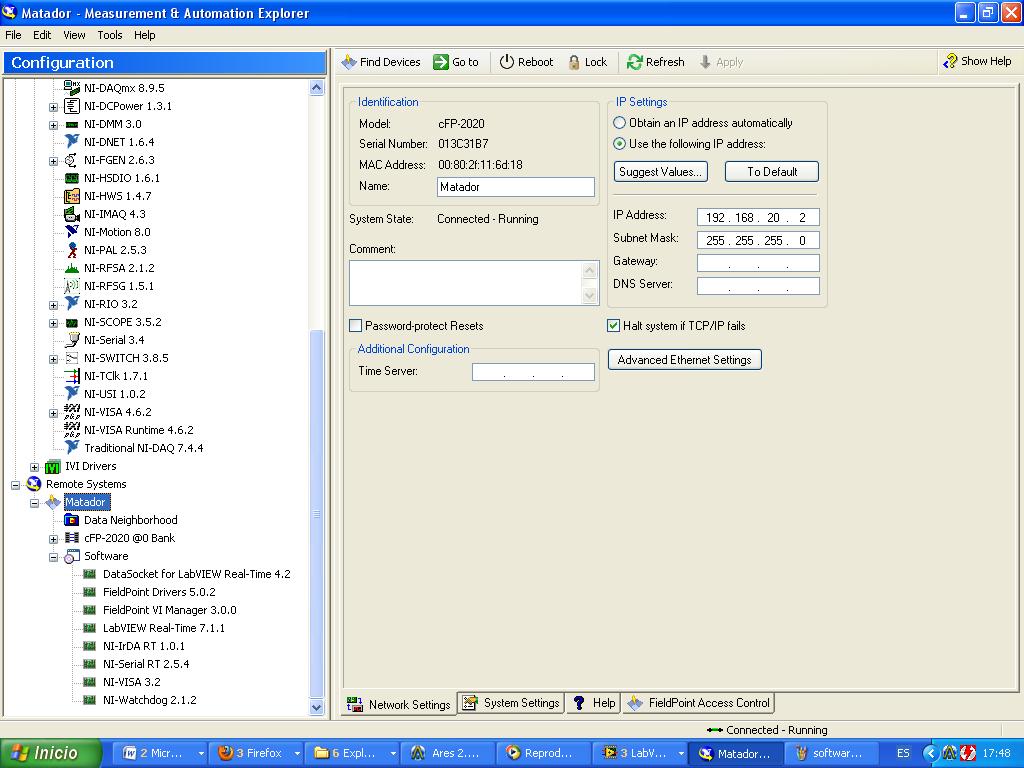This screenshot has width=1024, height=768.
Task: Click the IVI Drivers icon
Action: pos(52,466)
